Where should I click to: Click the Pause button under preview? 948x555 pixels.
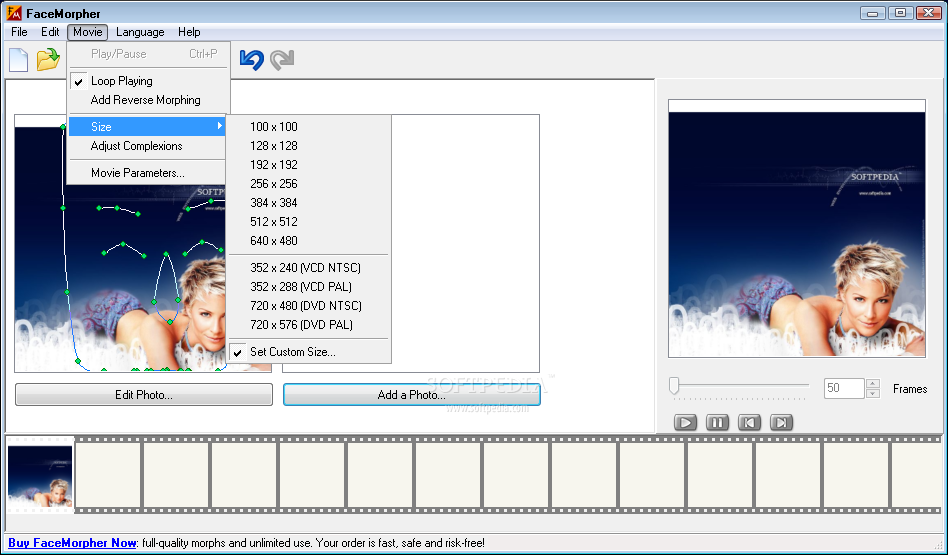click(x=717, y=422)
